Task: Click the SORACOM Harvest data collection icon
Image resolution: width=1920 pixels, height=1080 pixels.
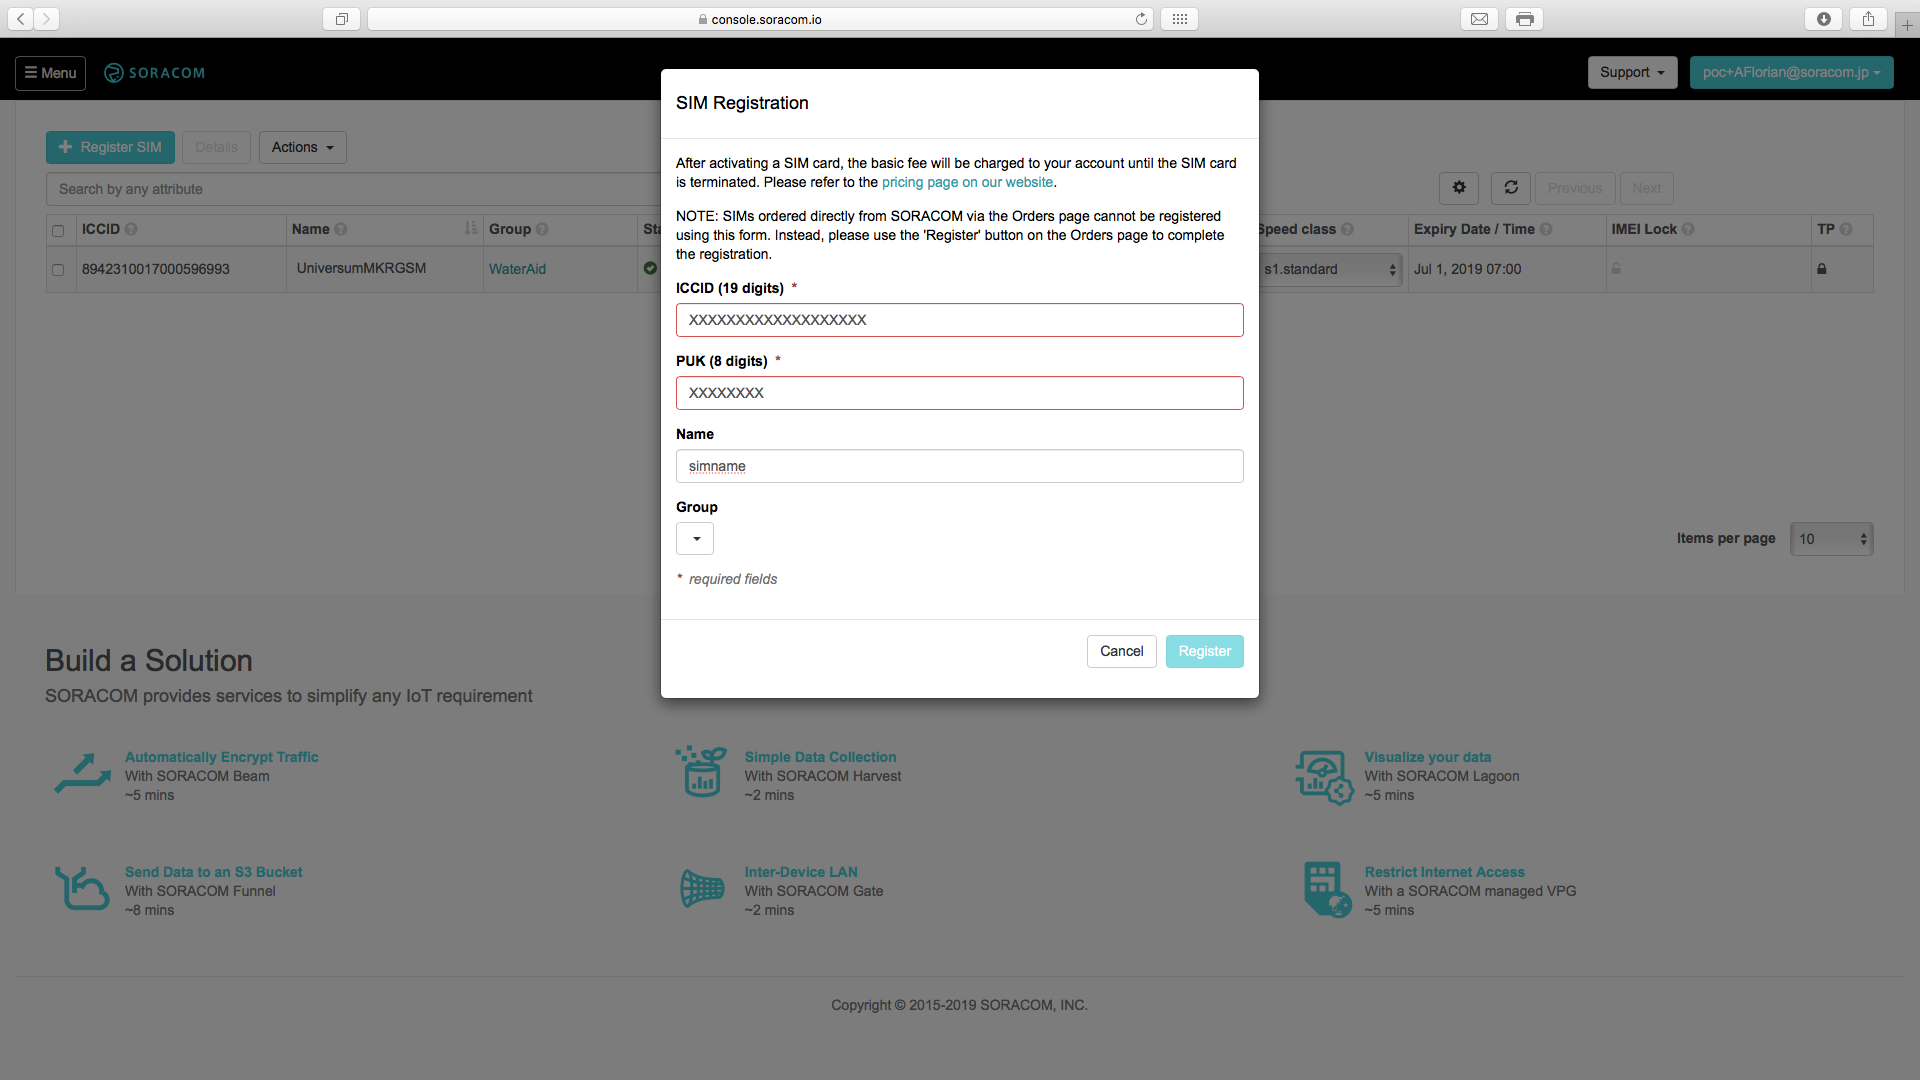Action: point(701,772)
